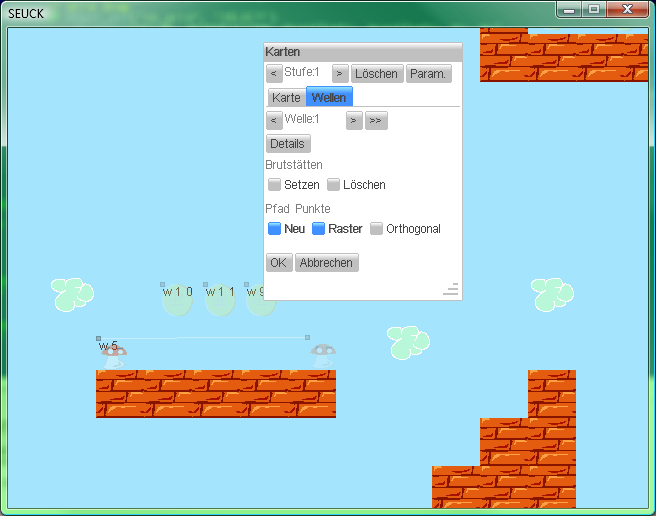Click Abbrechen to cancel
The image size is (656, 516).
click(x=327, y=263)
